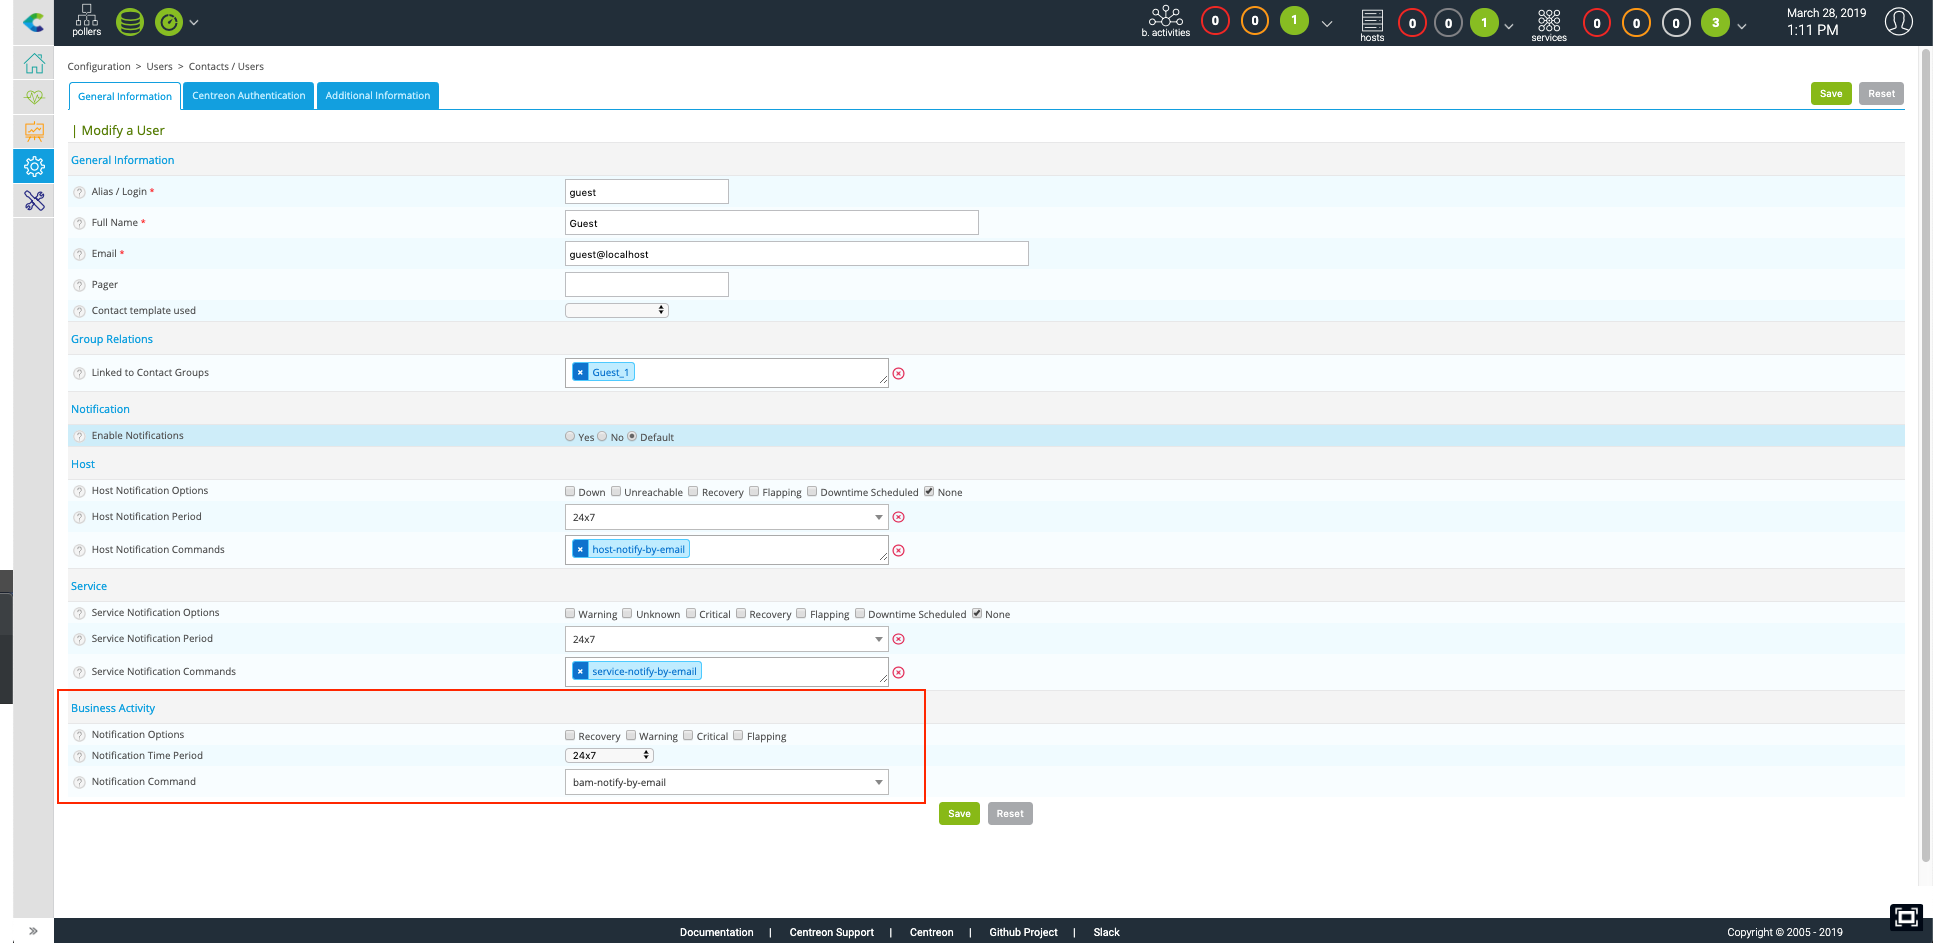Screen dimensions: 1933x943
Task: Open the Reporting chart sidebar icon
Action: click(x=34, y=131)
